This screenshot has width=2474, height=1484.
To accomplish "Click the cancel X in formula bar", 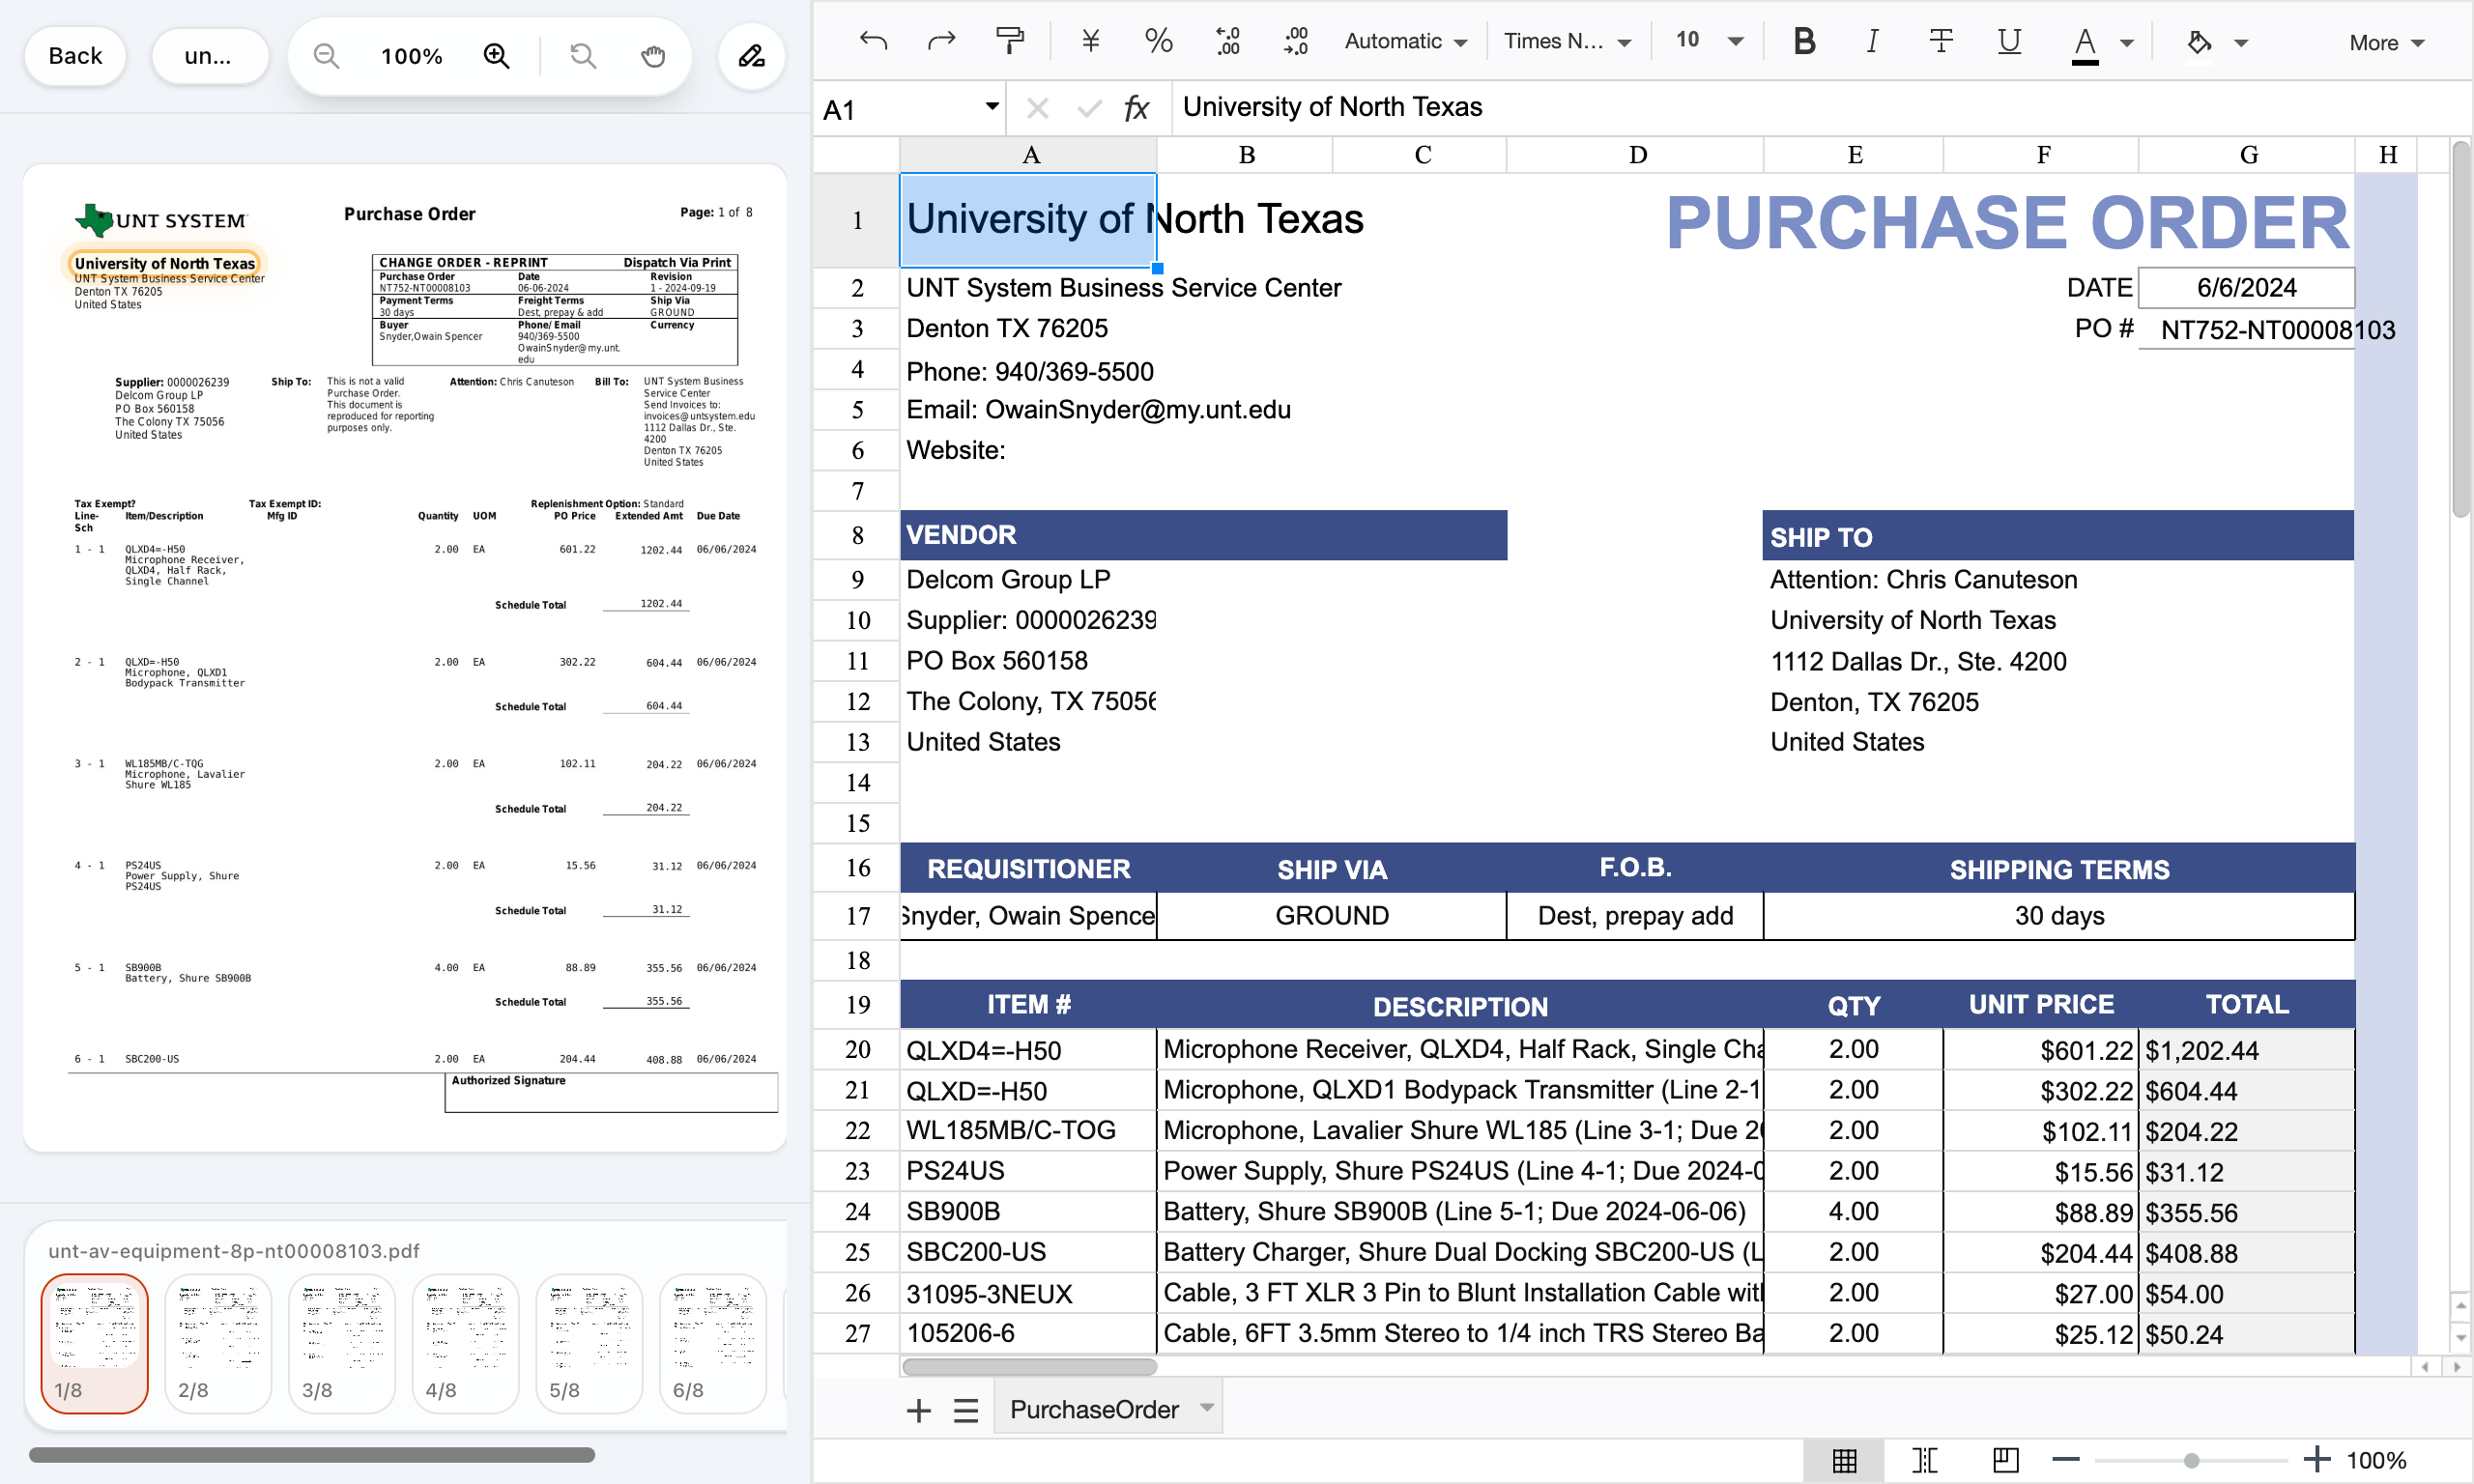I will click(1037, 108).
